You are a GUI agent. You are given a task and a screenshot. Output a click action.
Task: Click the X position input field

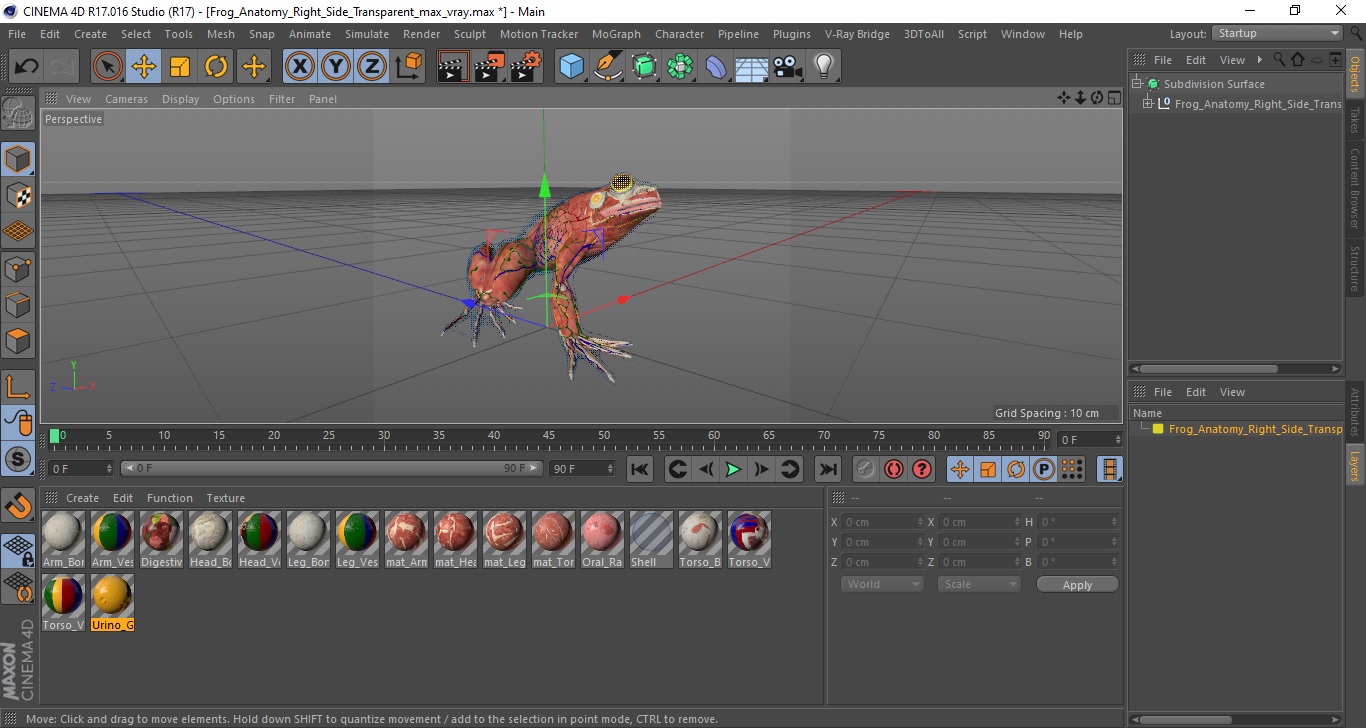tap(884, 522)
